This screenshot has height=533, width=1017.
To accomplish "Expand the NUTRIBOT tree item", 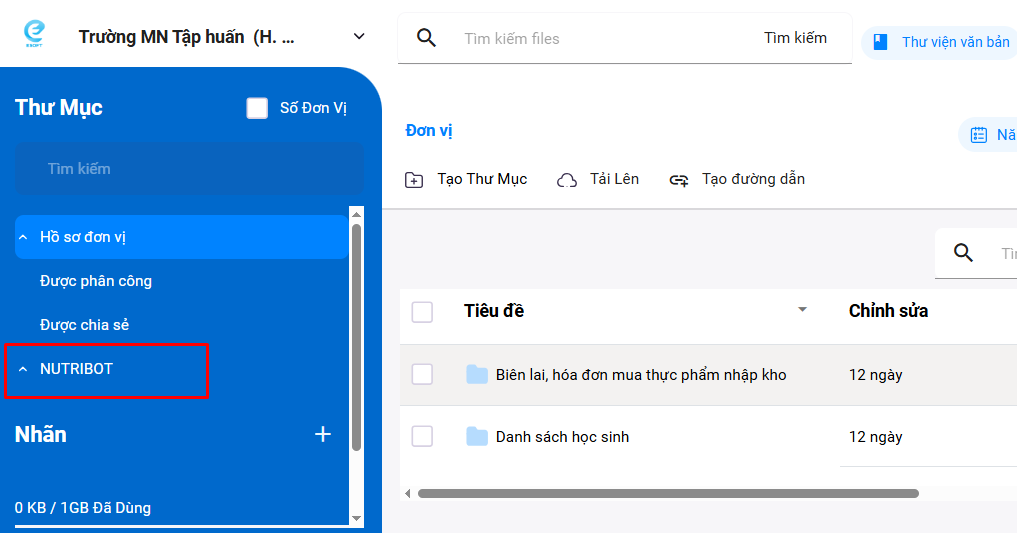I will click(23, 369).
